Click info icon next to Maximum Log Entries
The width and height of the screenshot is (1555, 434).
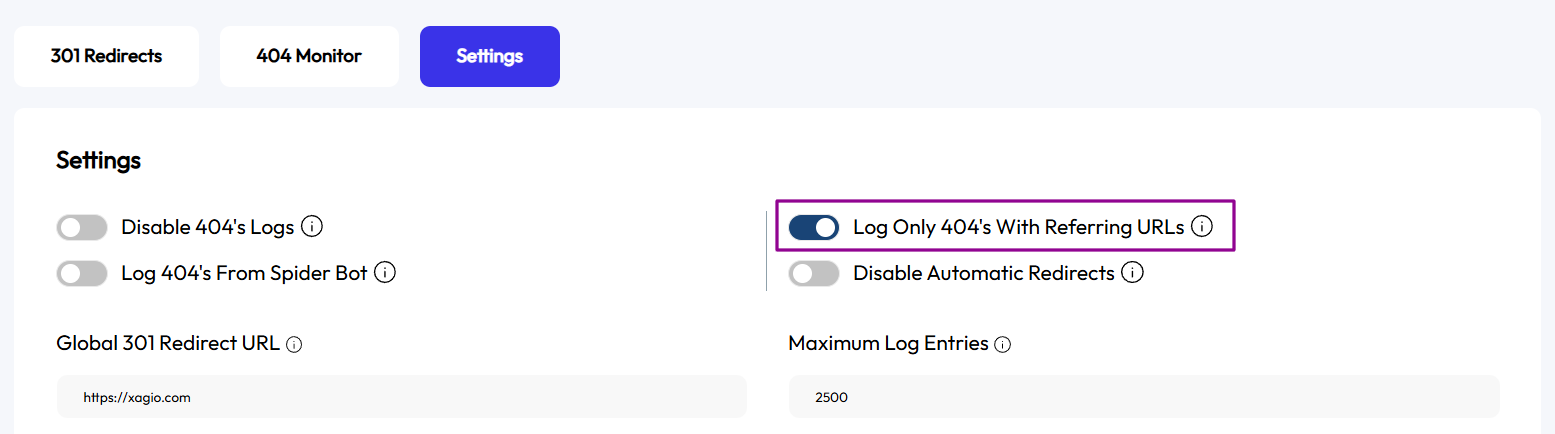1003,344
